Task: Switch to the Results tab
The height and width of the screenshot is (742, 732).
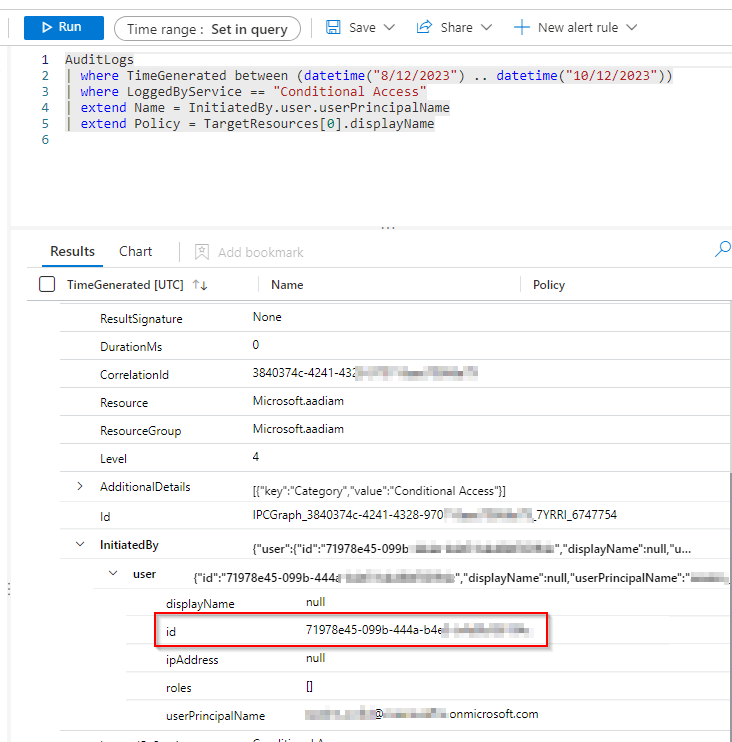Action: point(73,252)
